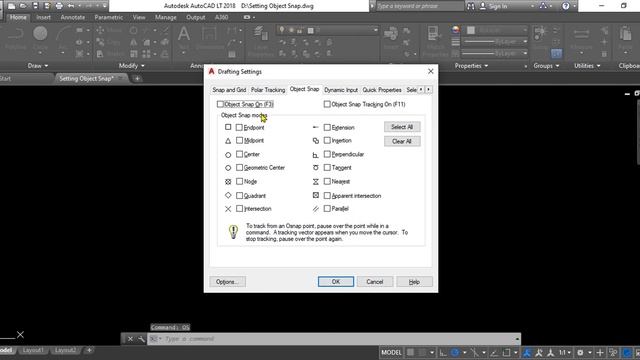This screenshot has width=640, height=360.
Task: Click the workspace switching gear icon
Action: [x=580, y=352]
